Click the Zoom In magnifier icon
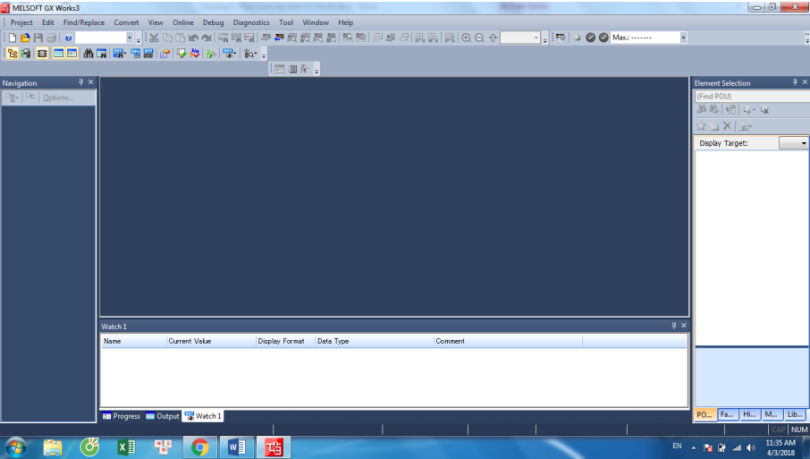Viewport: 810px width, 459px height. pyautogui.click(x=466, y=38)
